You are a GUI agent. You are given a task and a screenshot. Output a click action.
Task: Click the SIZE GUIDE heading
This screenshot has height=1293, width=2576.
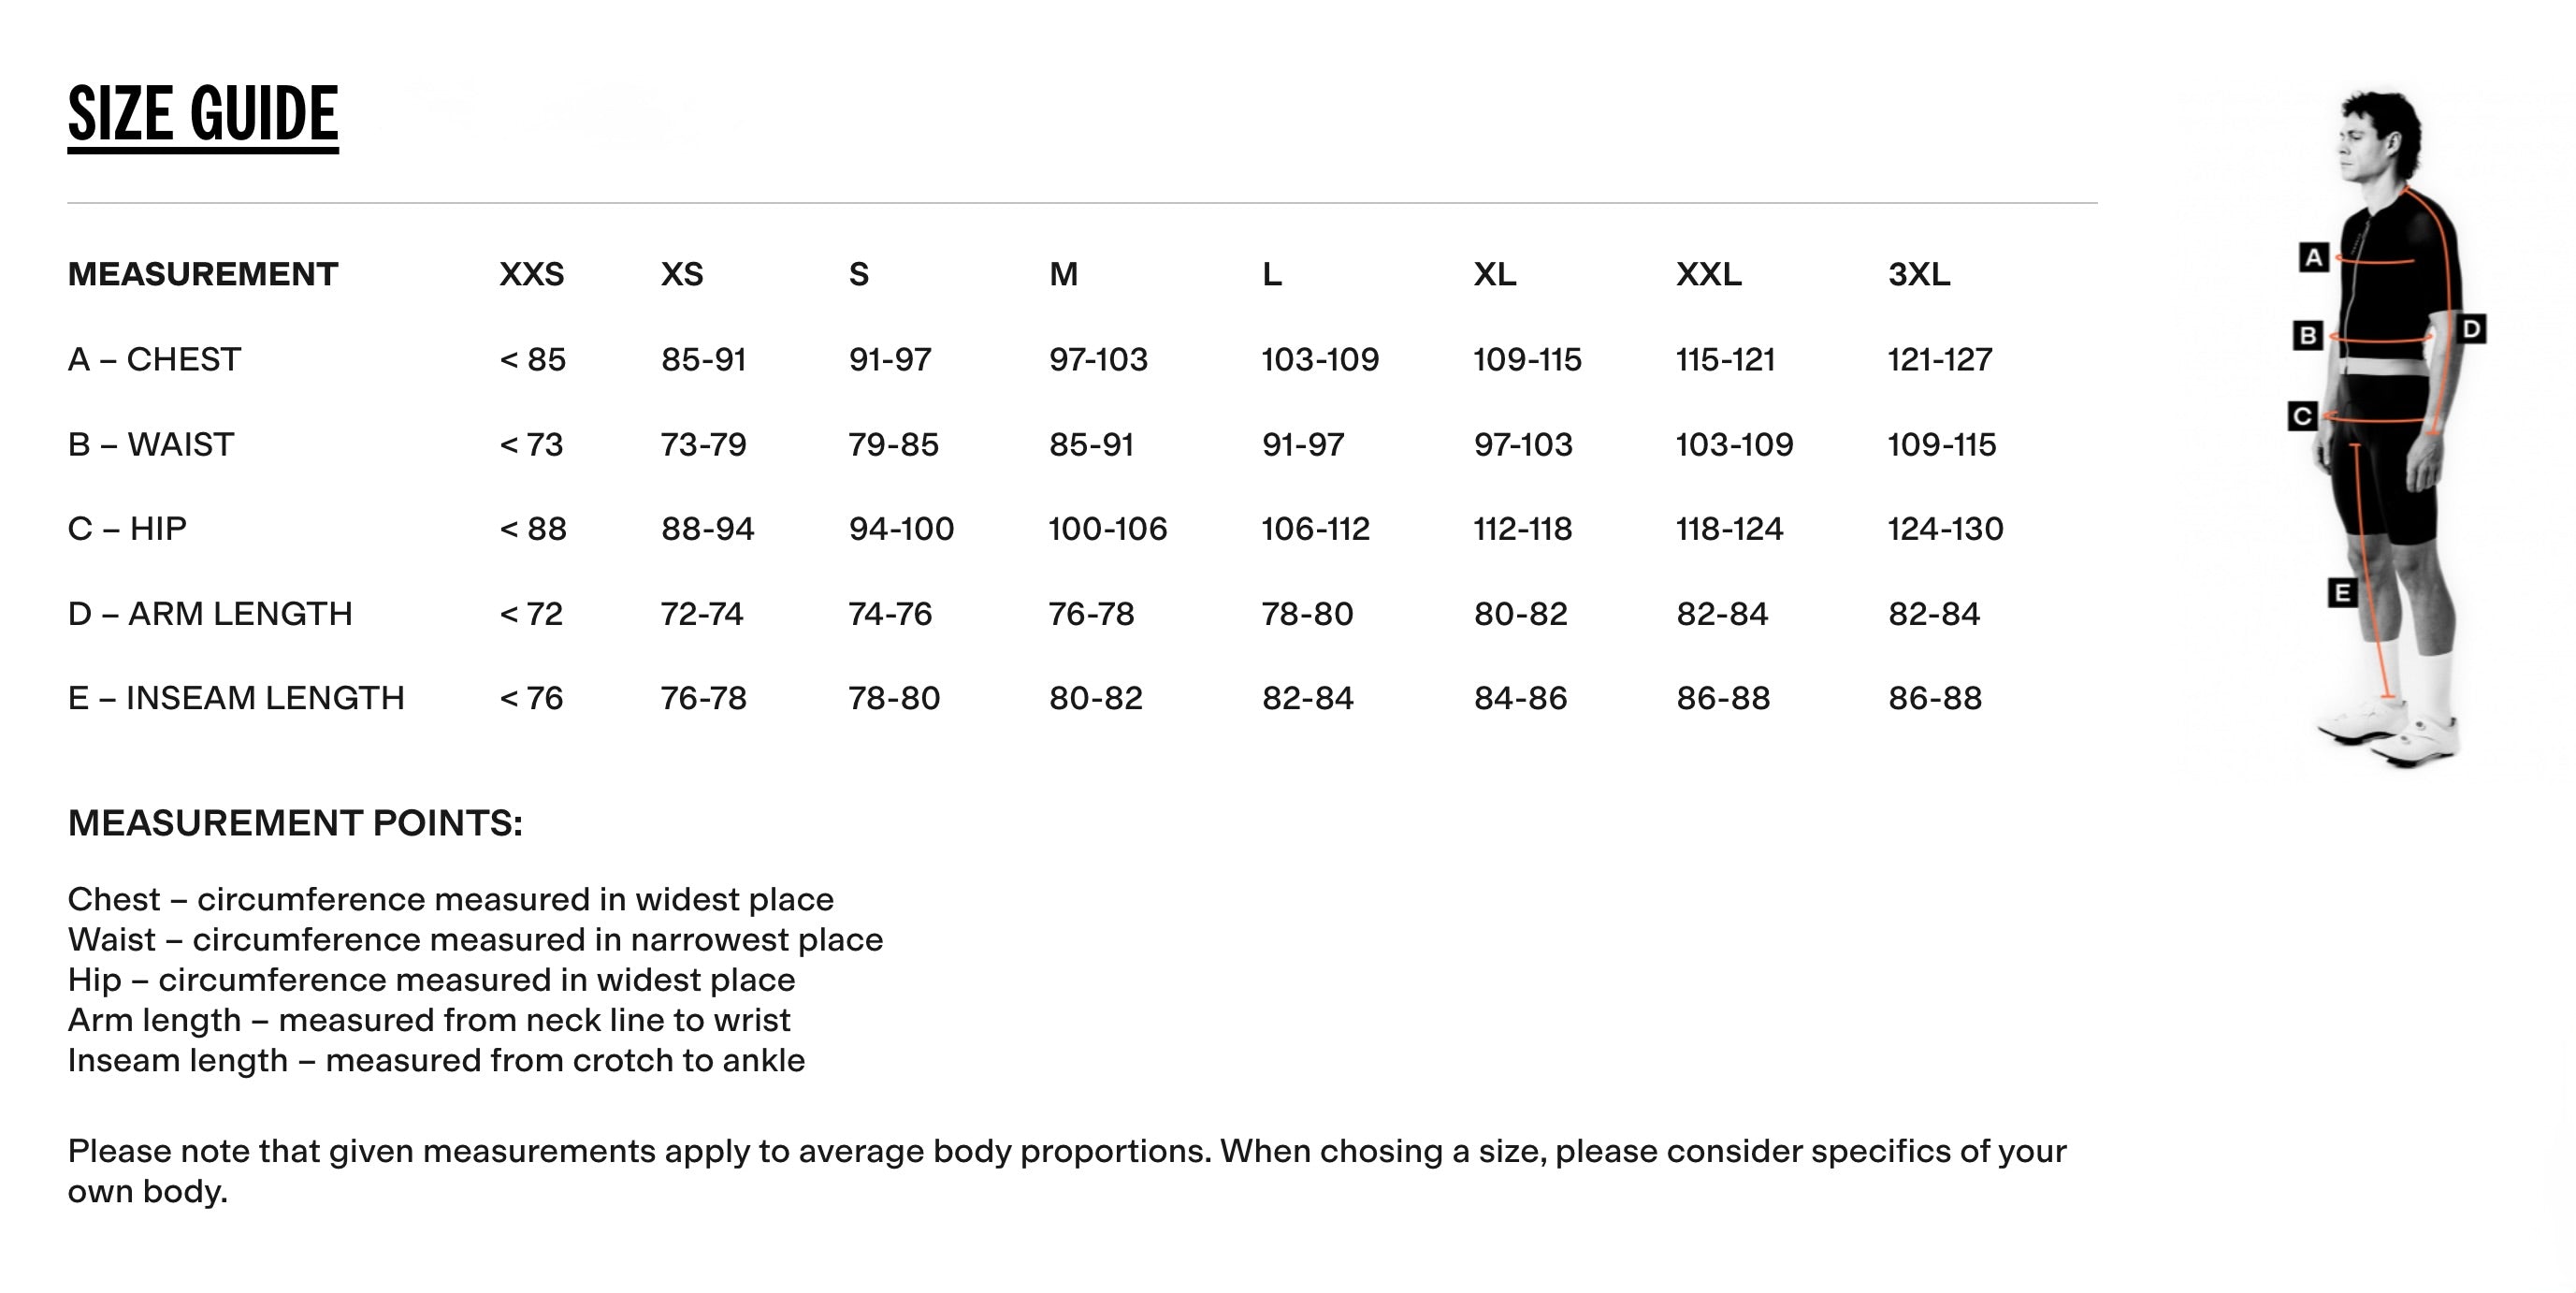203,115
